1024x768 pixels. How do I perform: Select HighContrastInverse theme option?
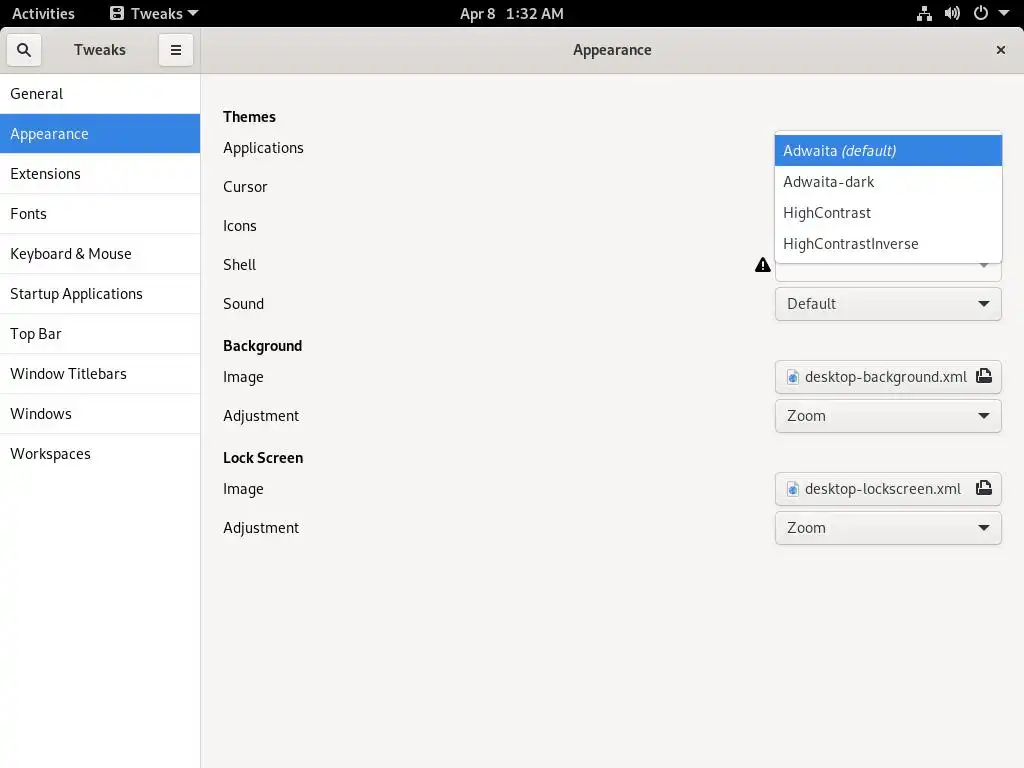point(888,244)
